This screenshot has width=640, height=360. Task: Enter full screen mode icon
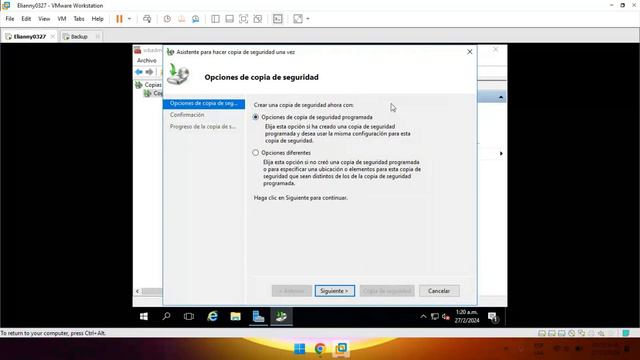coord(243,19)
